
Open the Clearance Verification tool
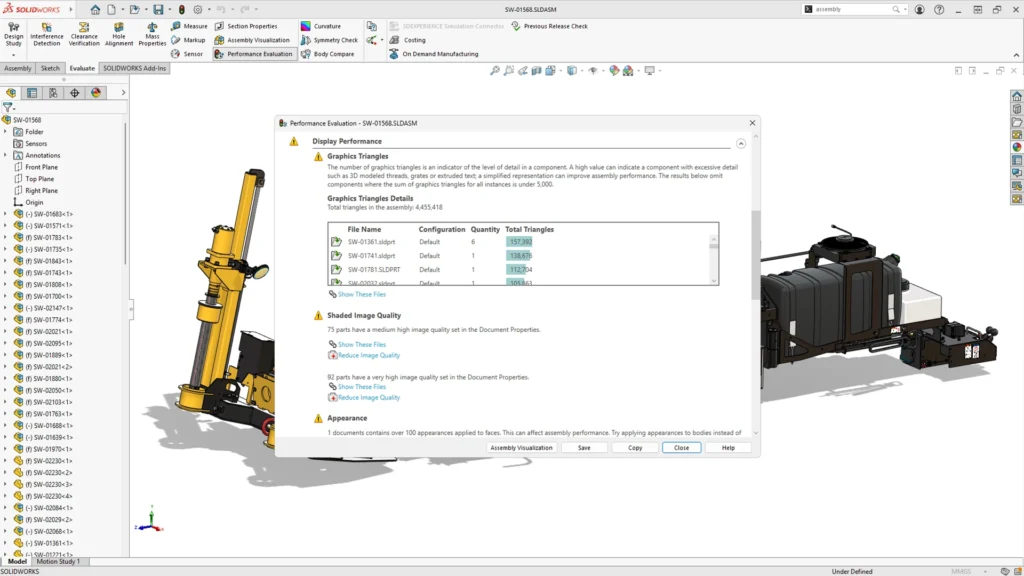coord(84,34)
